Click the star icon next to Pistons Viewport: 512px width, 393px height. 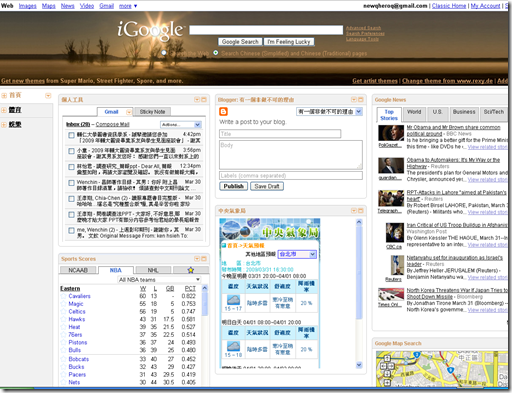click(x=64, y=342)
